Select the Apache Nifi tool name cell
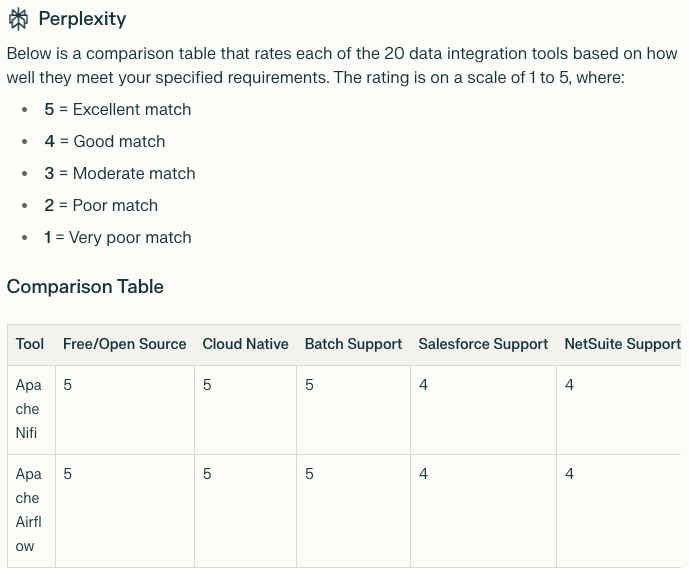 click(x=28, y=409)
